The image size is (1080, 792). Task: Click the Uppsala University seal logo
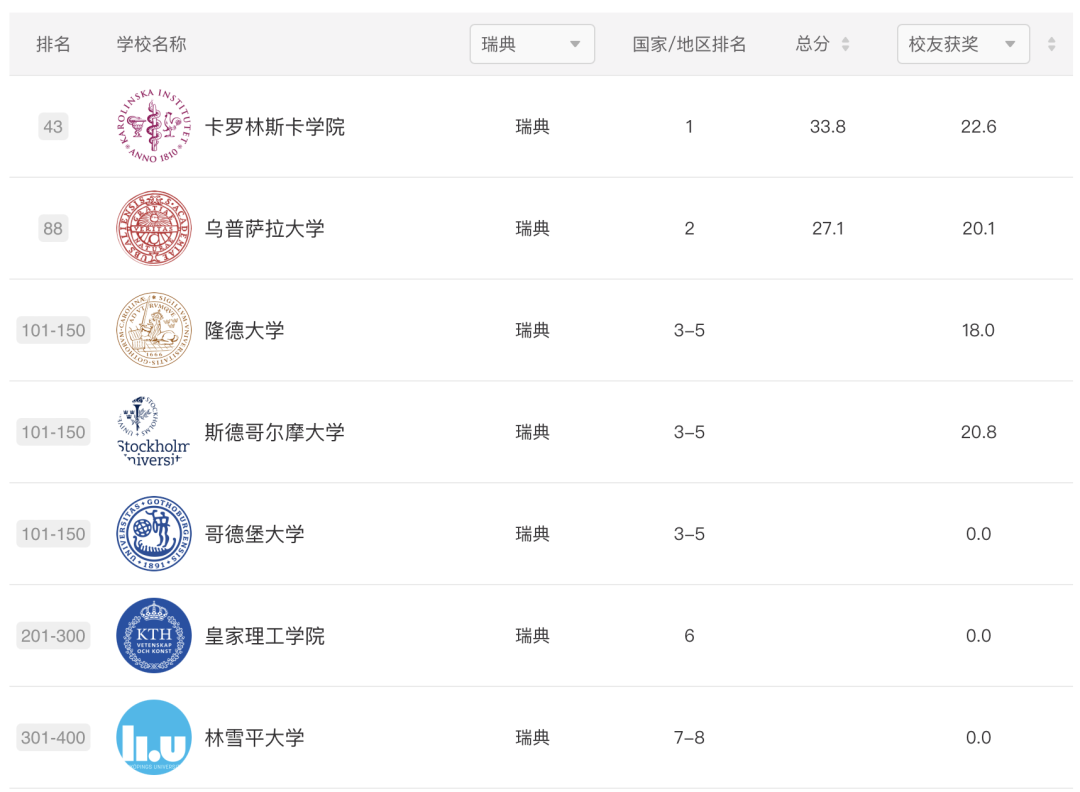[x=154, y=228]
